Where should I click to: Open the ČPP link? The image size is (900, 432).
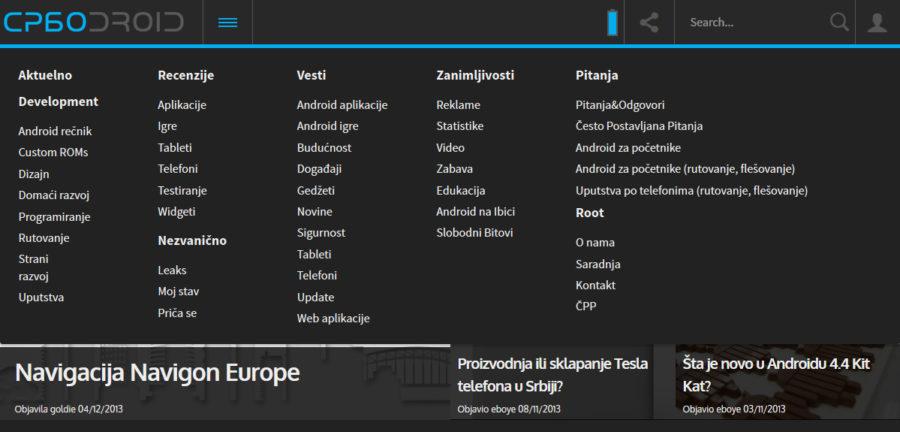pyautogui.click(x=586, y=306)
